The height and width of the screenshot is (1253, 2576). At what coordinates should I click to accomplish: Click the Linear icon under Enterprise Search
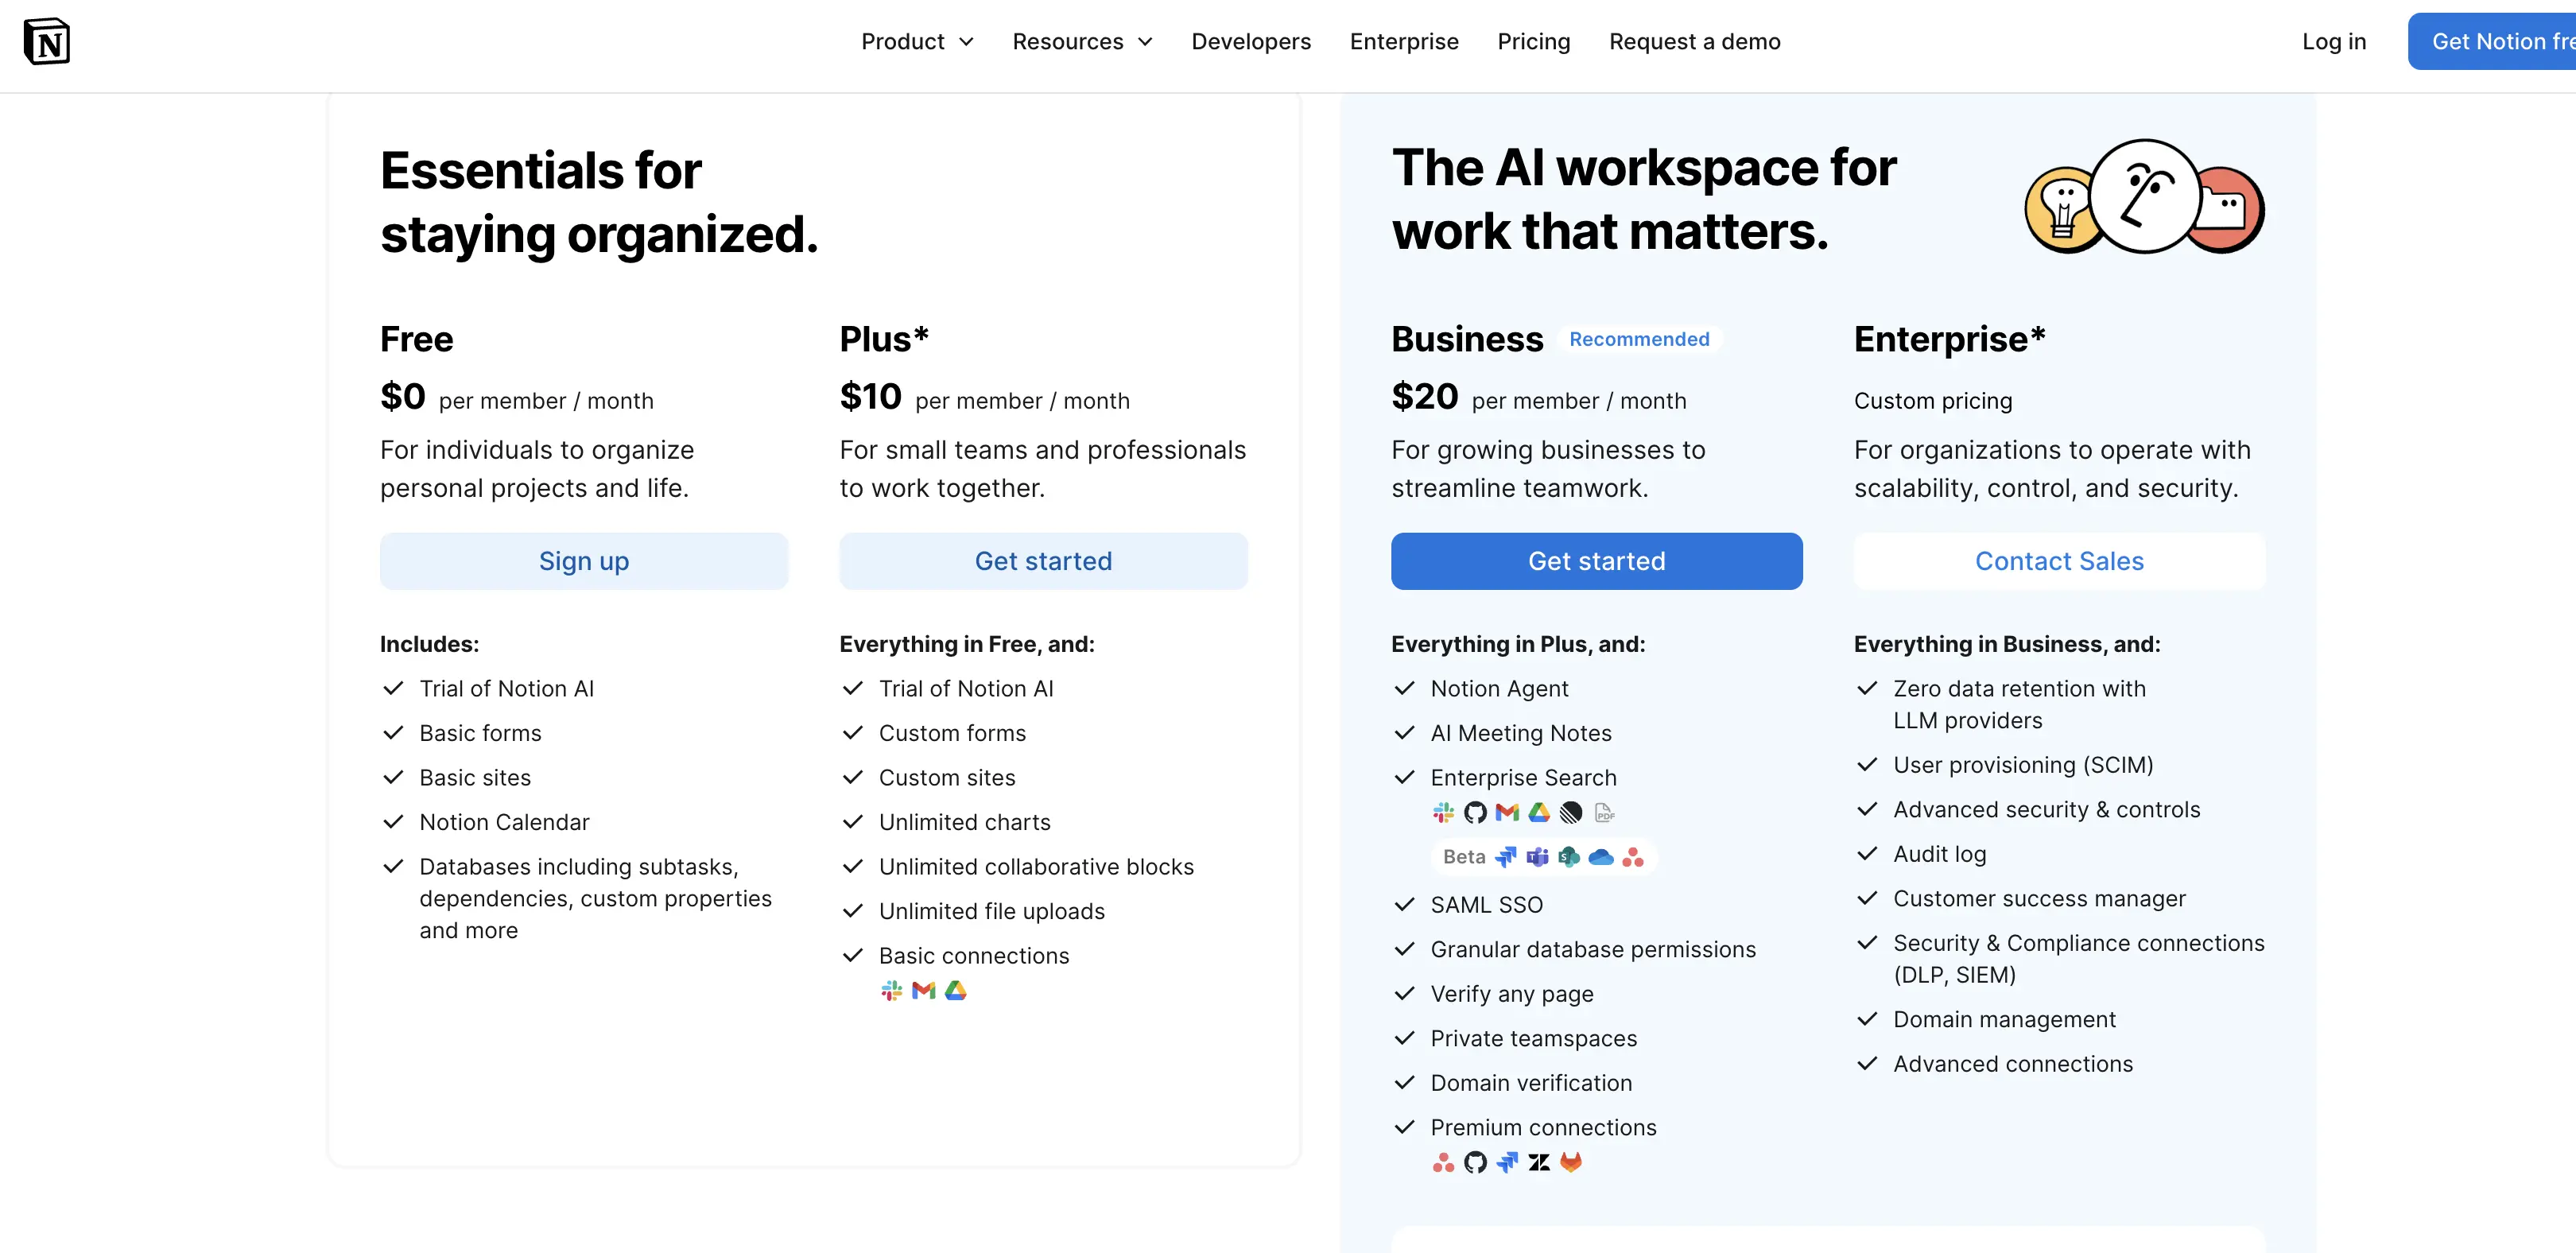1571,813
